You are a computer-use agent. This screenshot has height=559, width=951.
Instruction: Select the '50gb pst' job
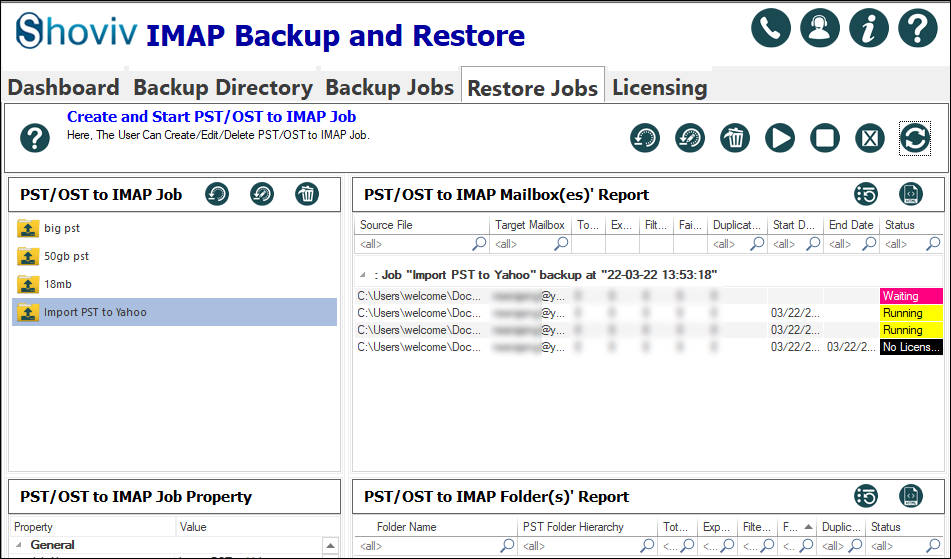point(174,256)
